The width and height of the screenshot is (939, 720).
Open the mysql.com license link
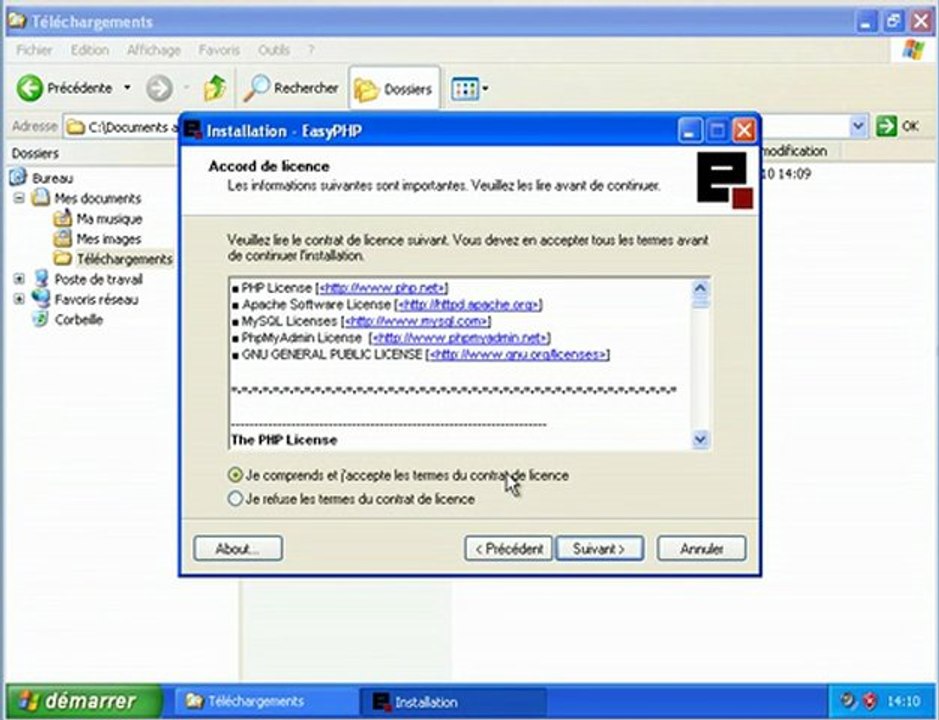(416, 322)
